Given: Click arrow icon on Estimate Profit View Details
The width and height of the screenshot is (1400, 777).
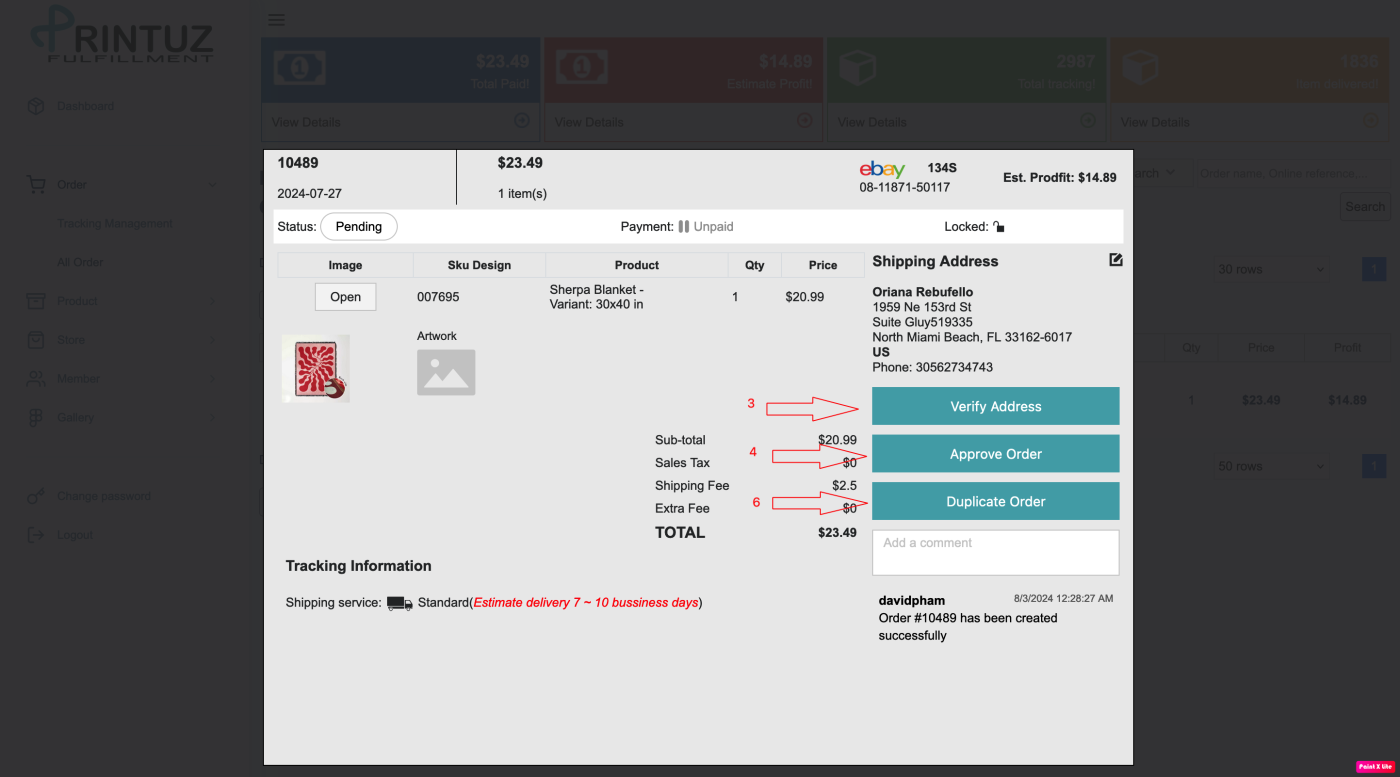Looking at the screenshot, I should (805, 121).
